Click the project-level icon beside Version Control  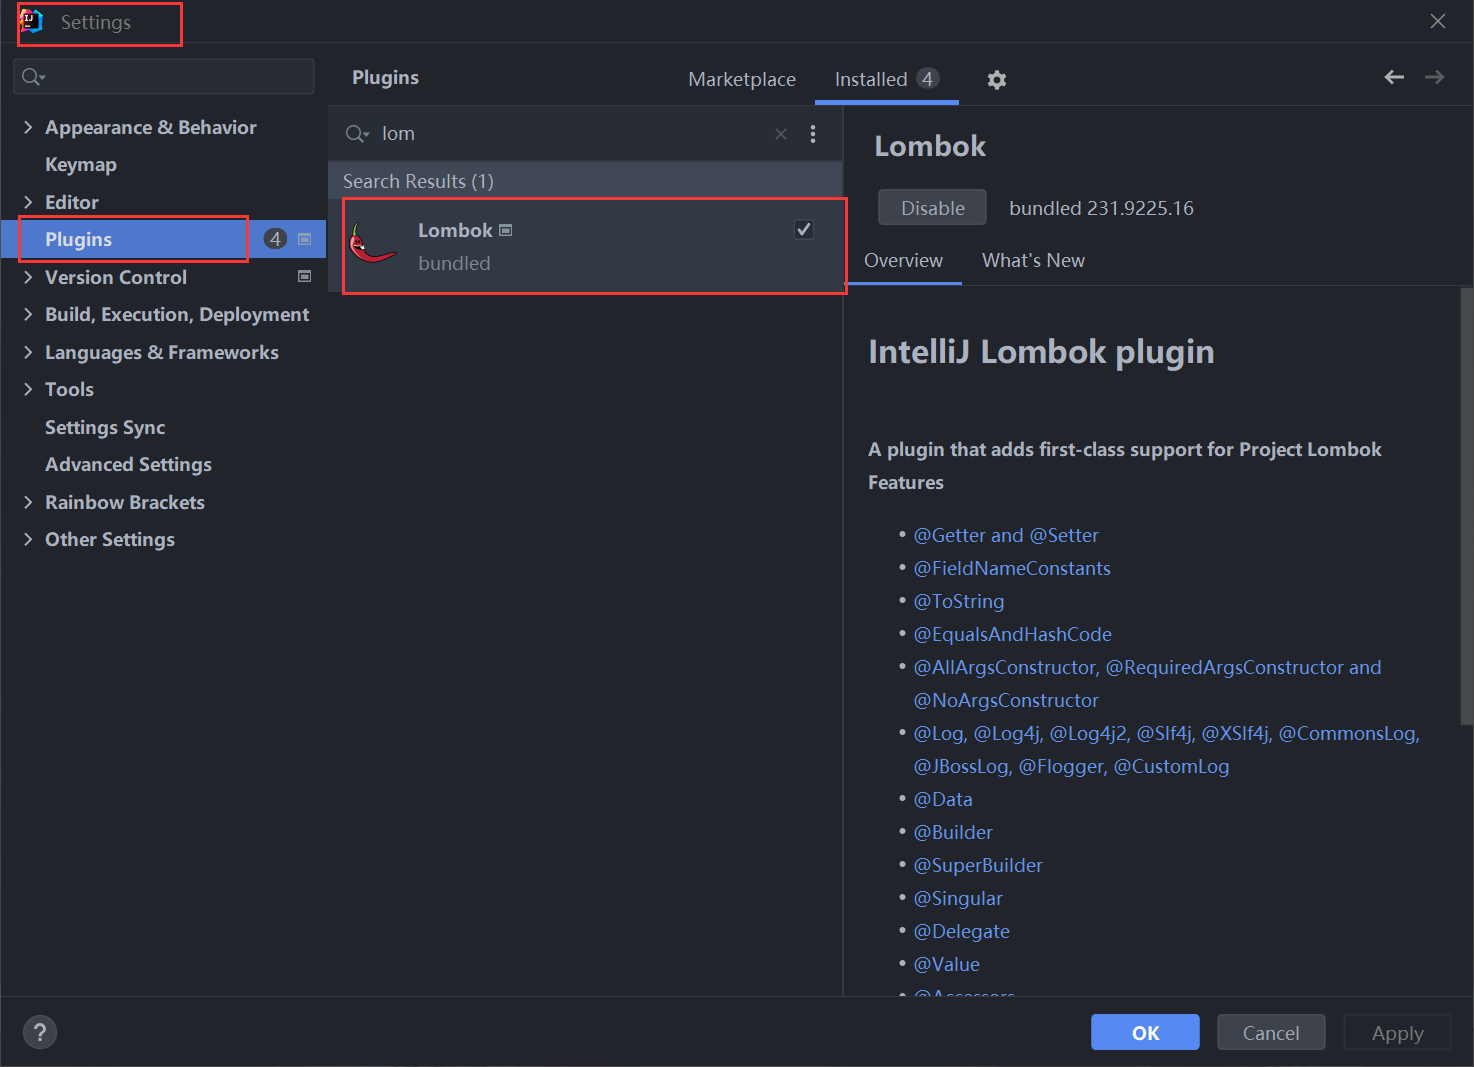(x=305, y=276)
